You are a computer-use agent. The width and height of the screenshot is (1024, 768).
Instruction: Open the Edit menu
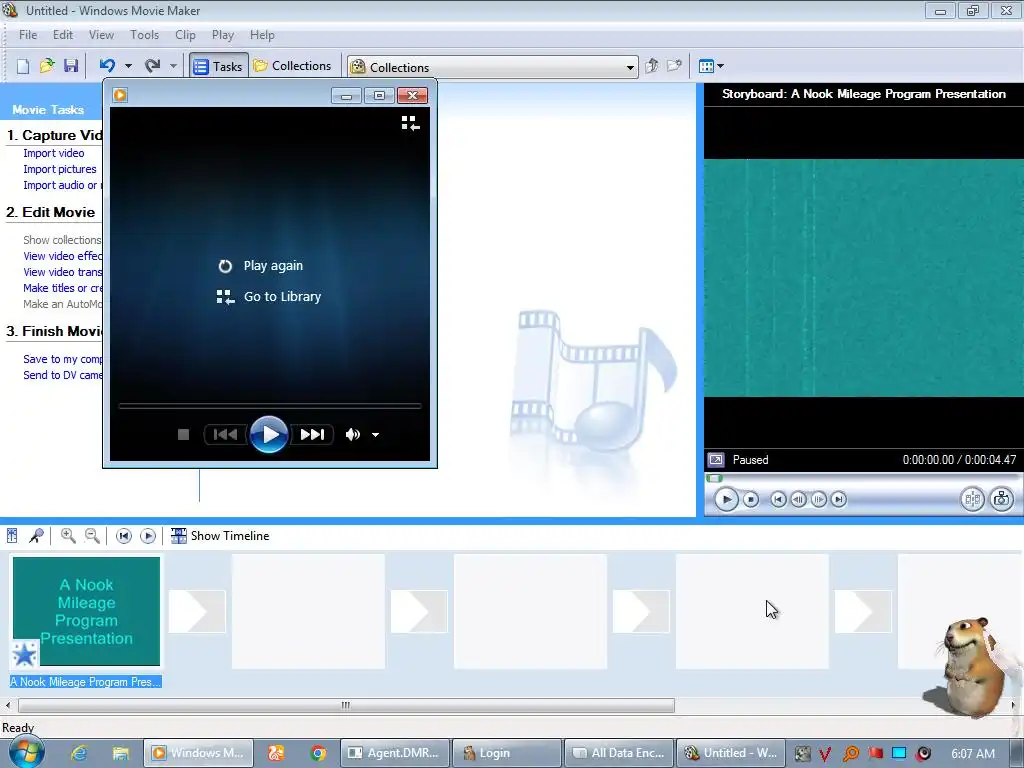tap(63, 35)
